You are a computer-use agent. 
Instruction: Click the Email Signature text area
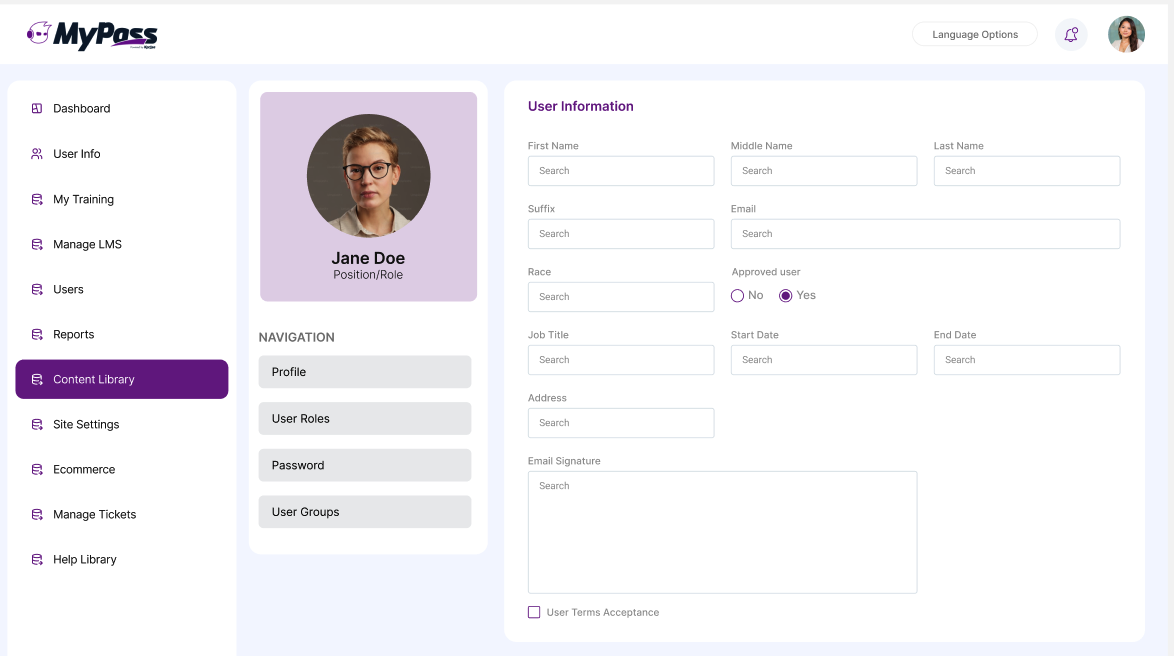pos(723,532)
